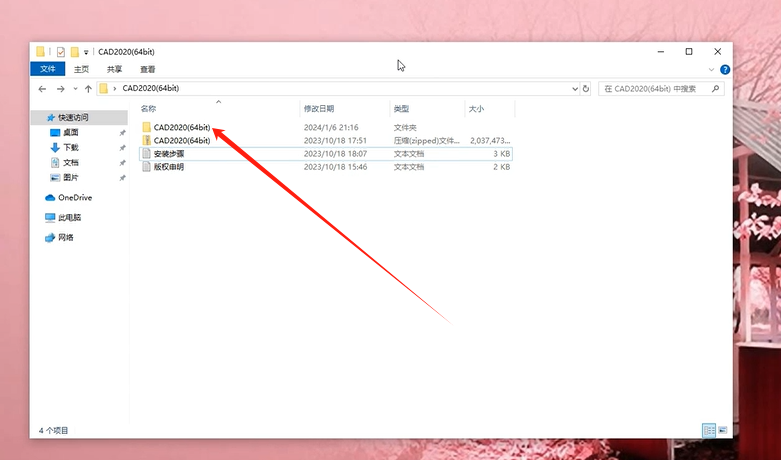781x460 pixels.
Task: Minimize the CAD2020(64bit) window
Action: coord(661,52)
